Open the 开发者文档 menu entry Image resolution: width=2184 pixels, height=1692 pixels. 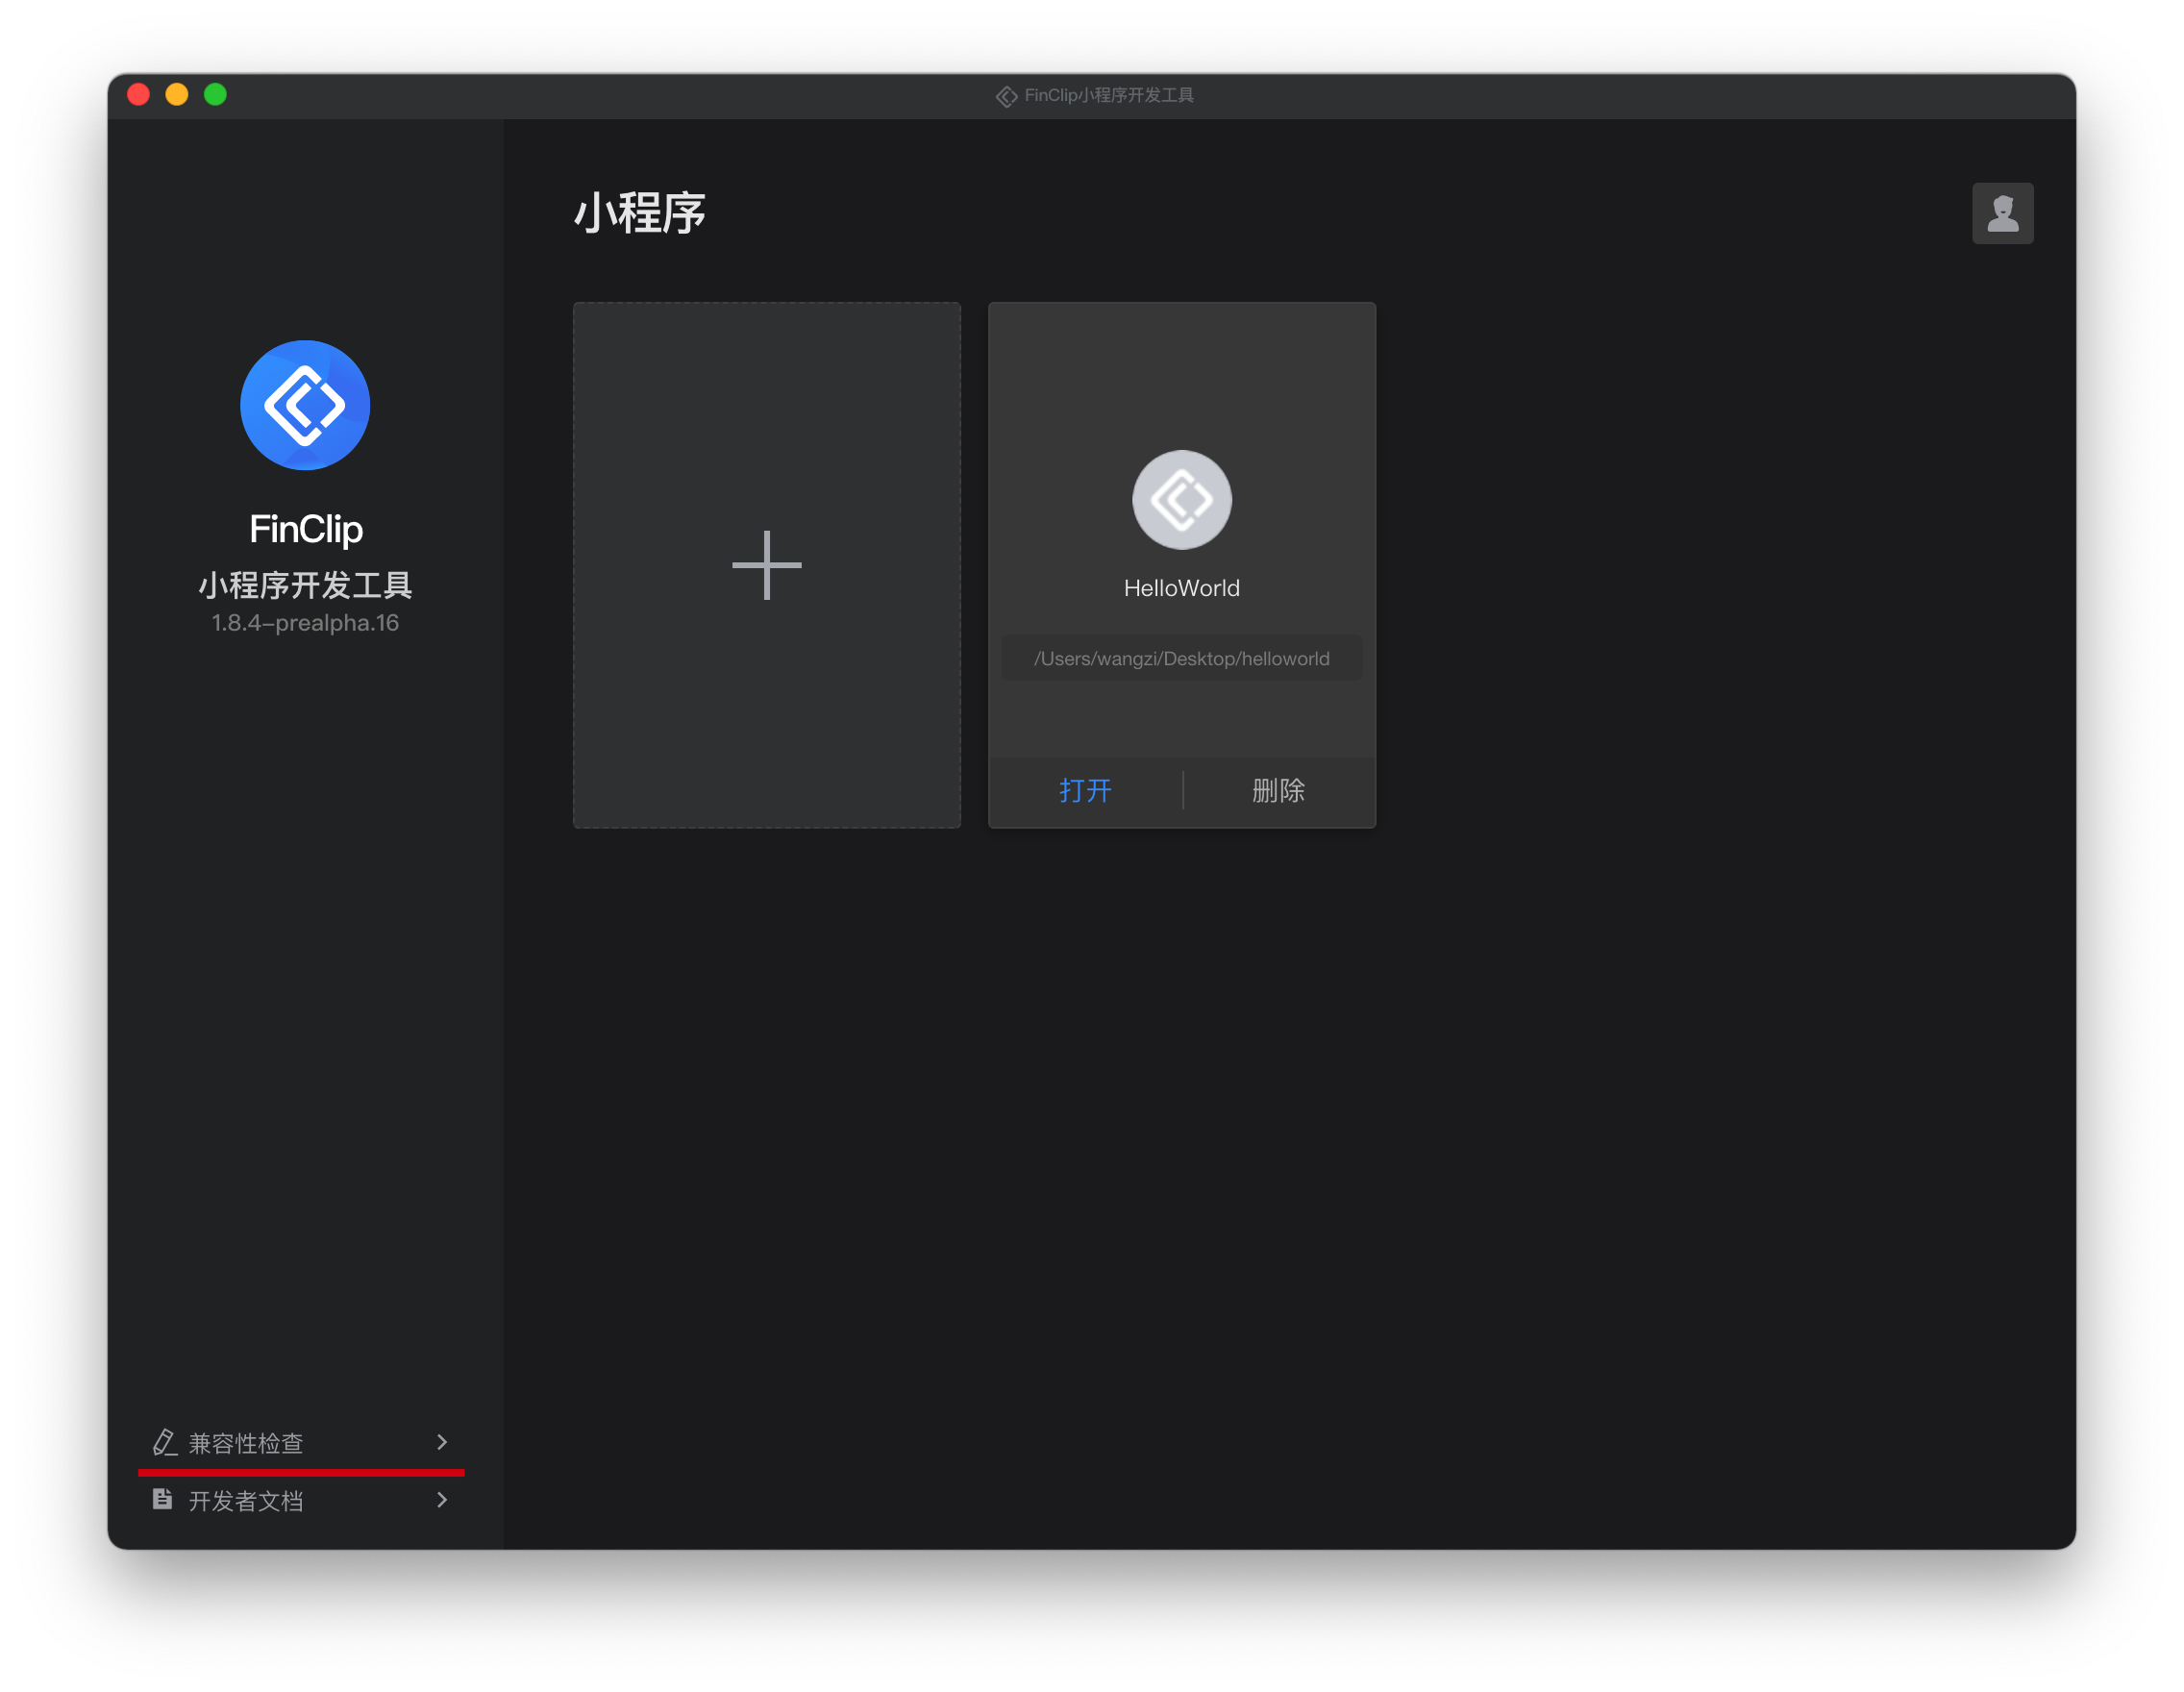[x=246, y=1501]
